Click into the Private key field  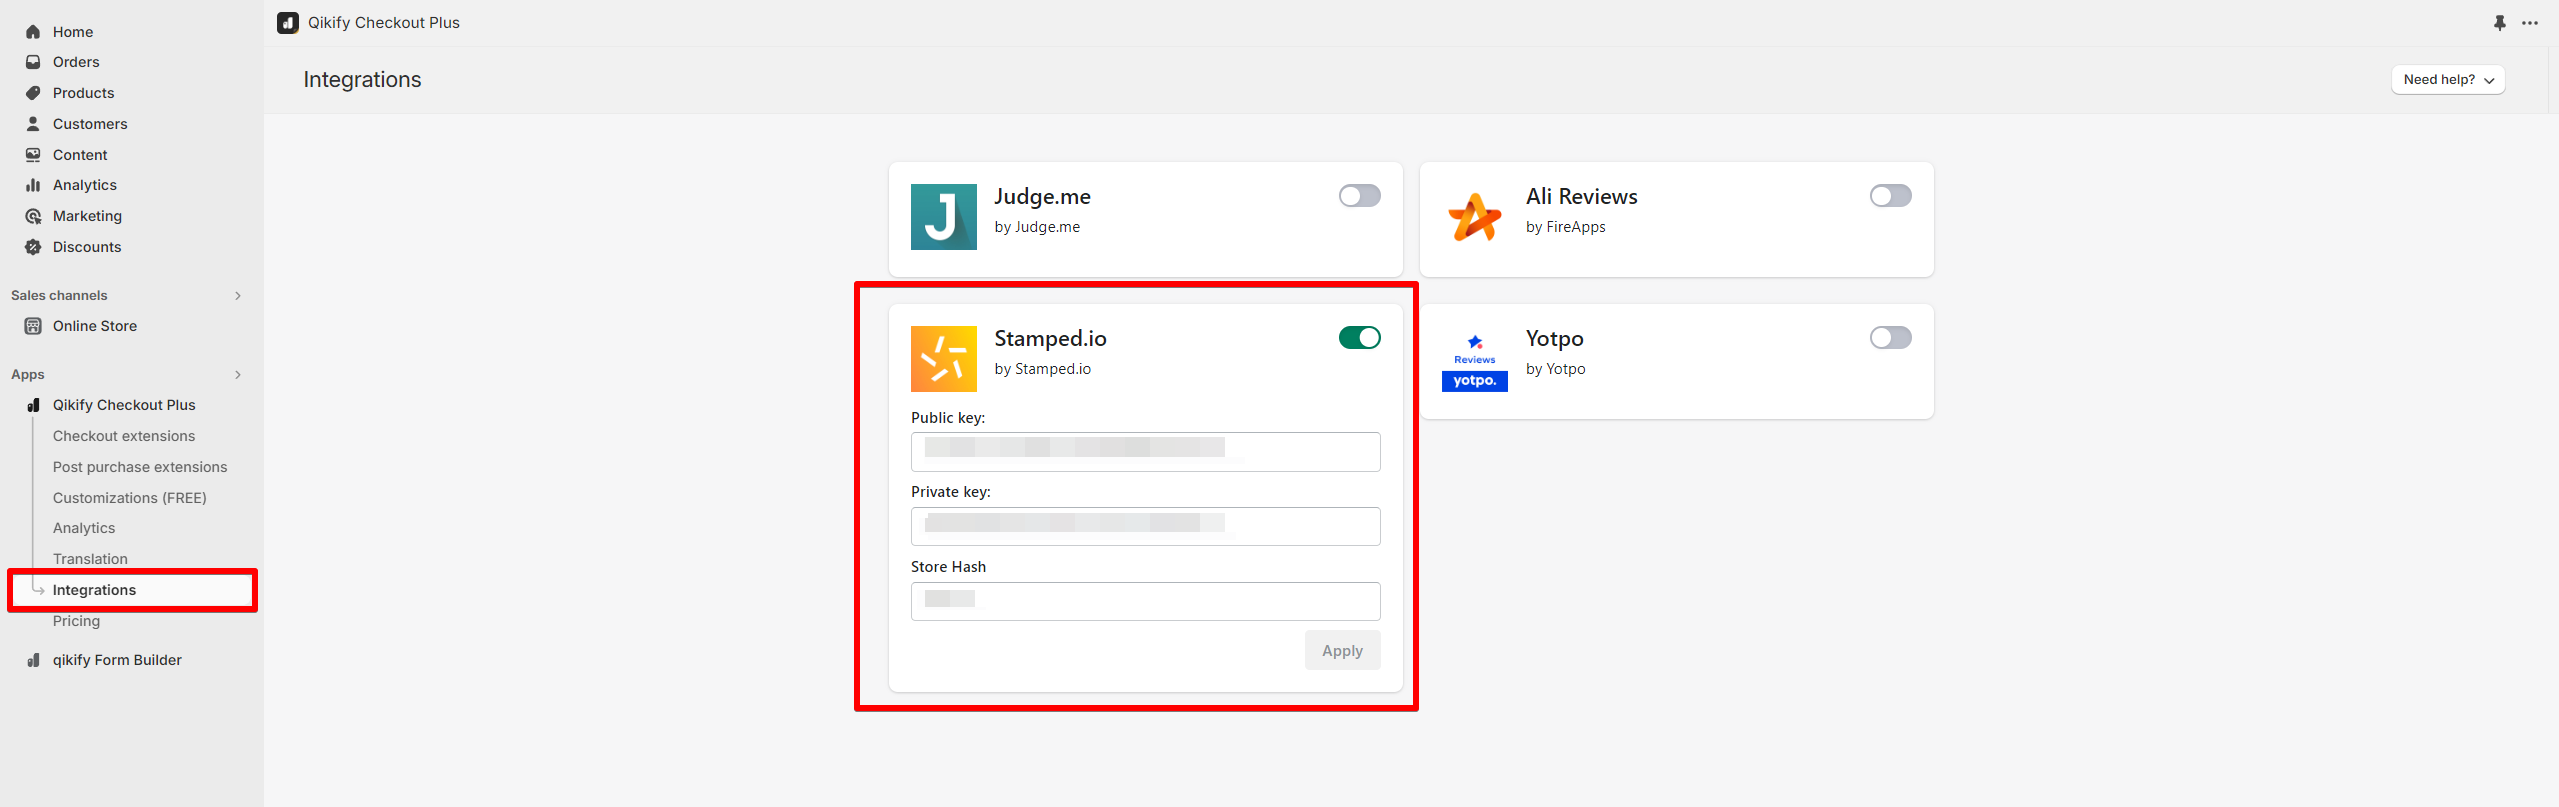1145,526
